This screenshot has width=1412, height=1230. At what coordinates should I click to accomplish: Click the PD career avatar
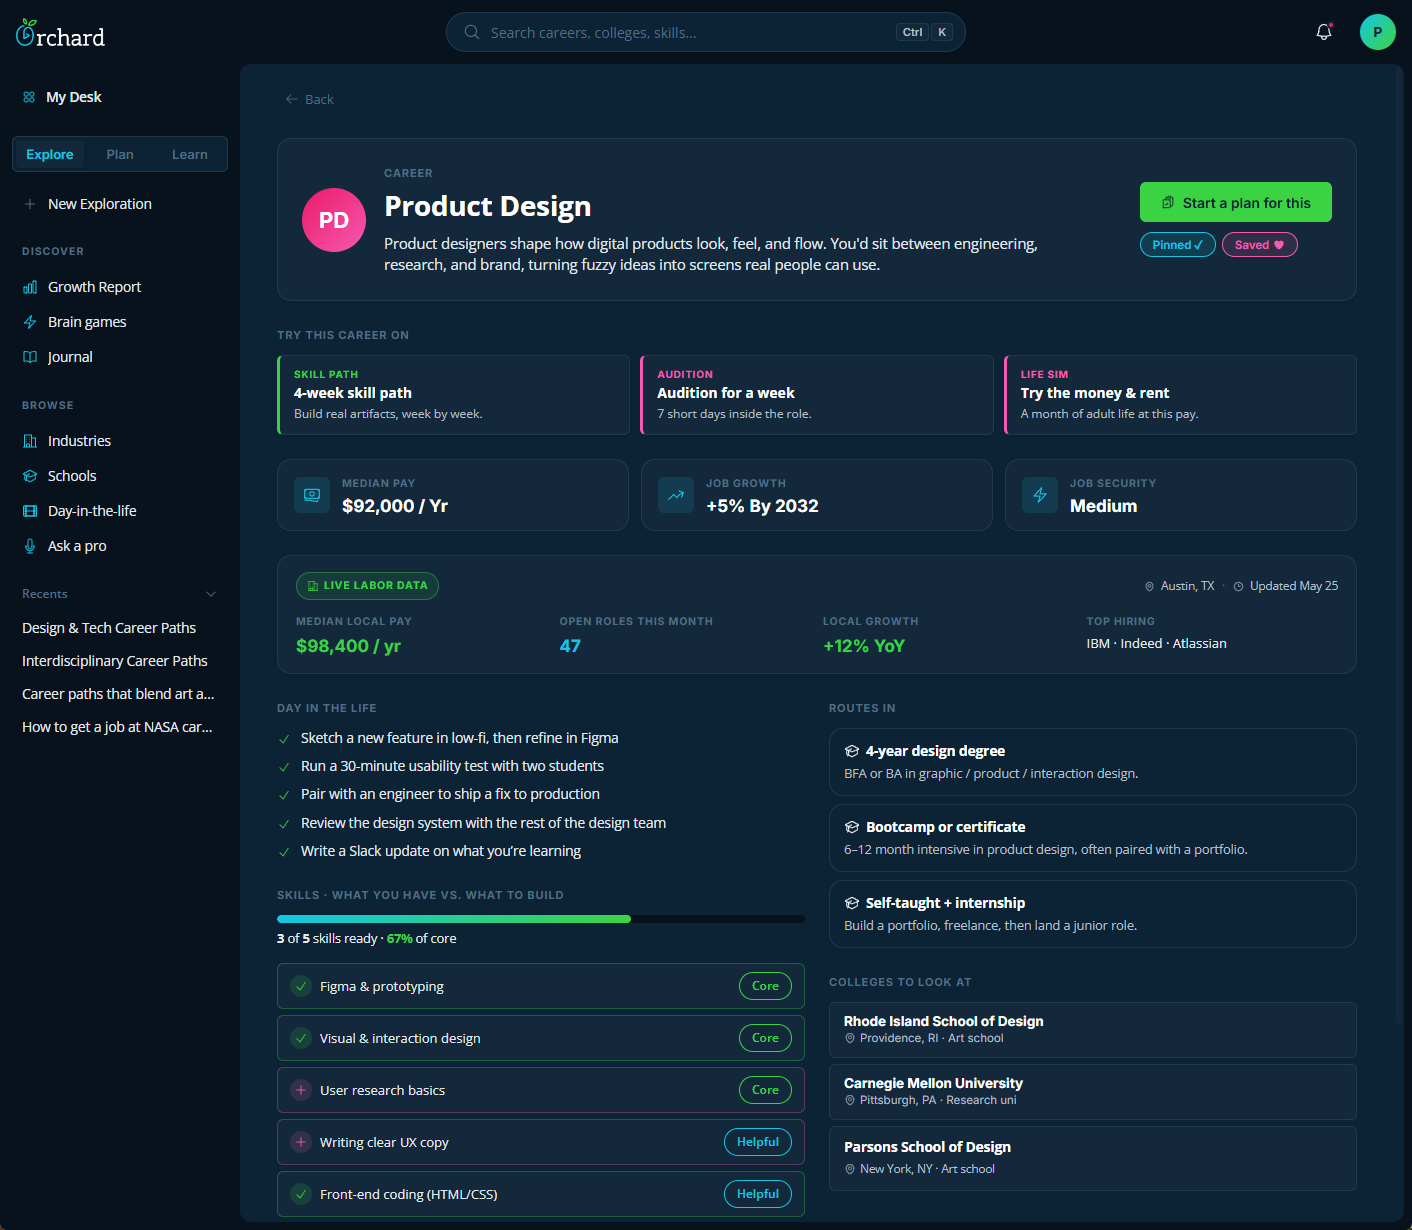(x=334, y=220)
